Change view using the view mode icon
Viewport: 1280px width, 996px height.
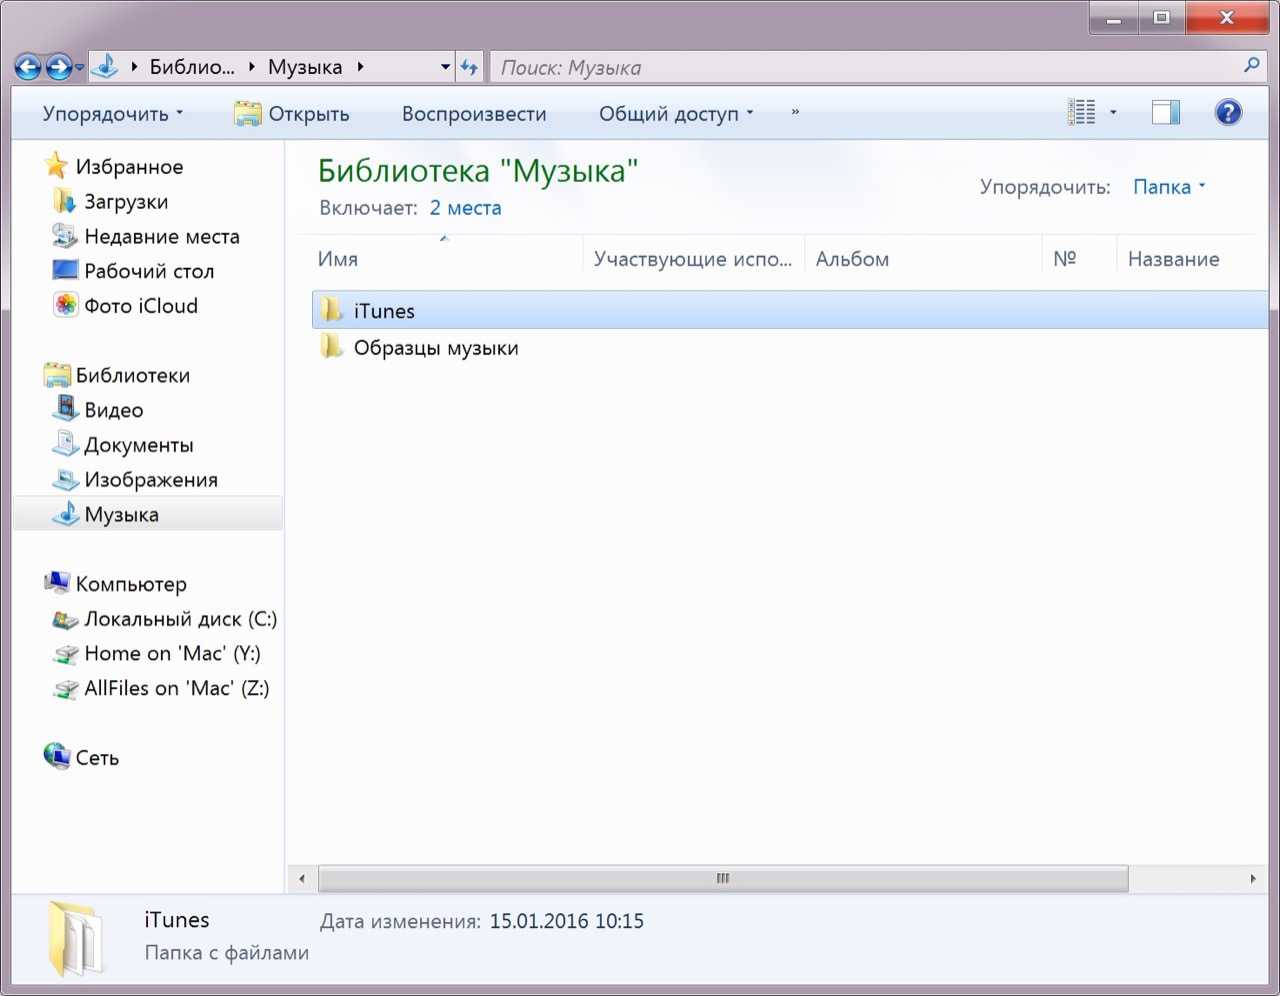click(x=1081, y=112)
